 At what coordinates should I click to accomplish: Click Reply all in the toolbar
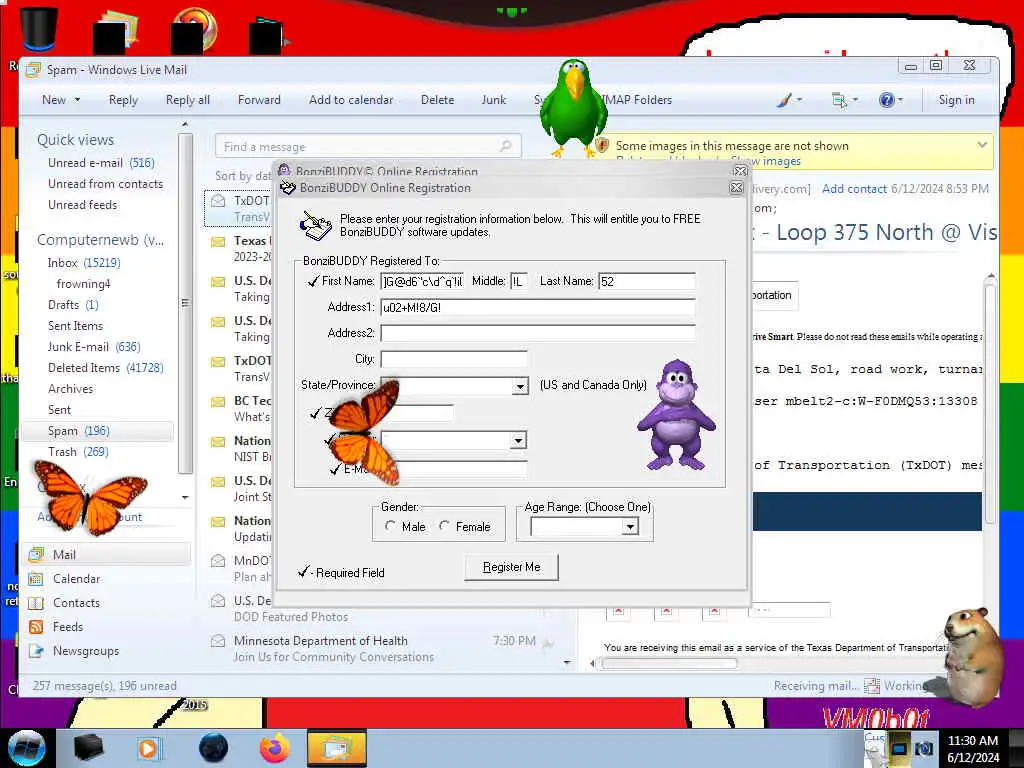tap(188, 100)
